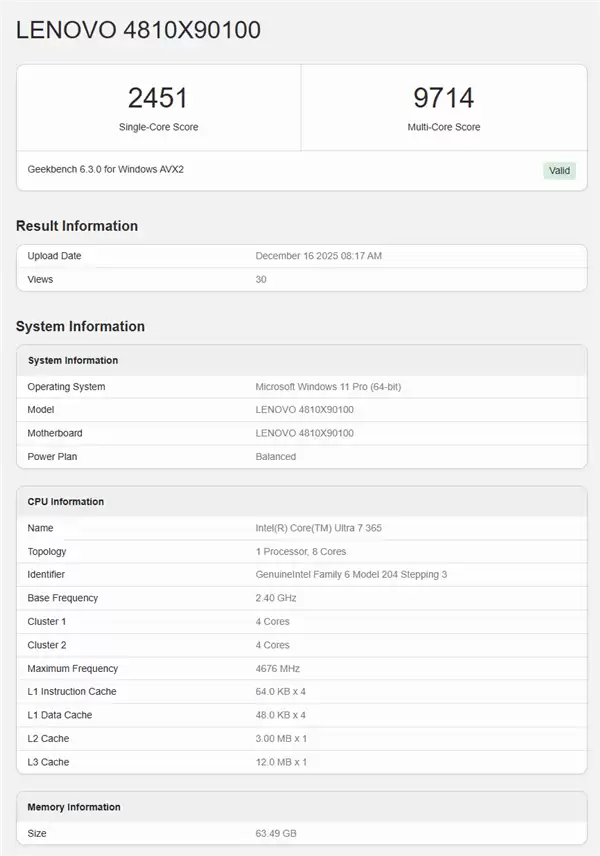Viewport: 600px width, 856px height.
Task: Click the multi-core score 9714
Action: coord(443,98)
